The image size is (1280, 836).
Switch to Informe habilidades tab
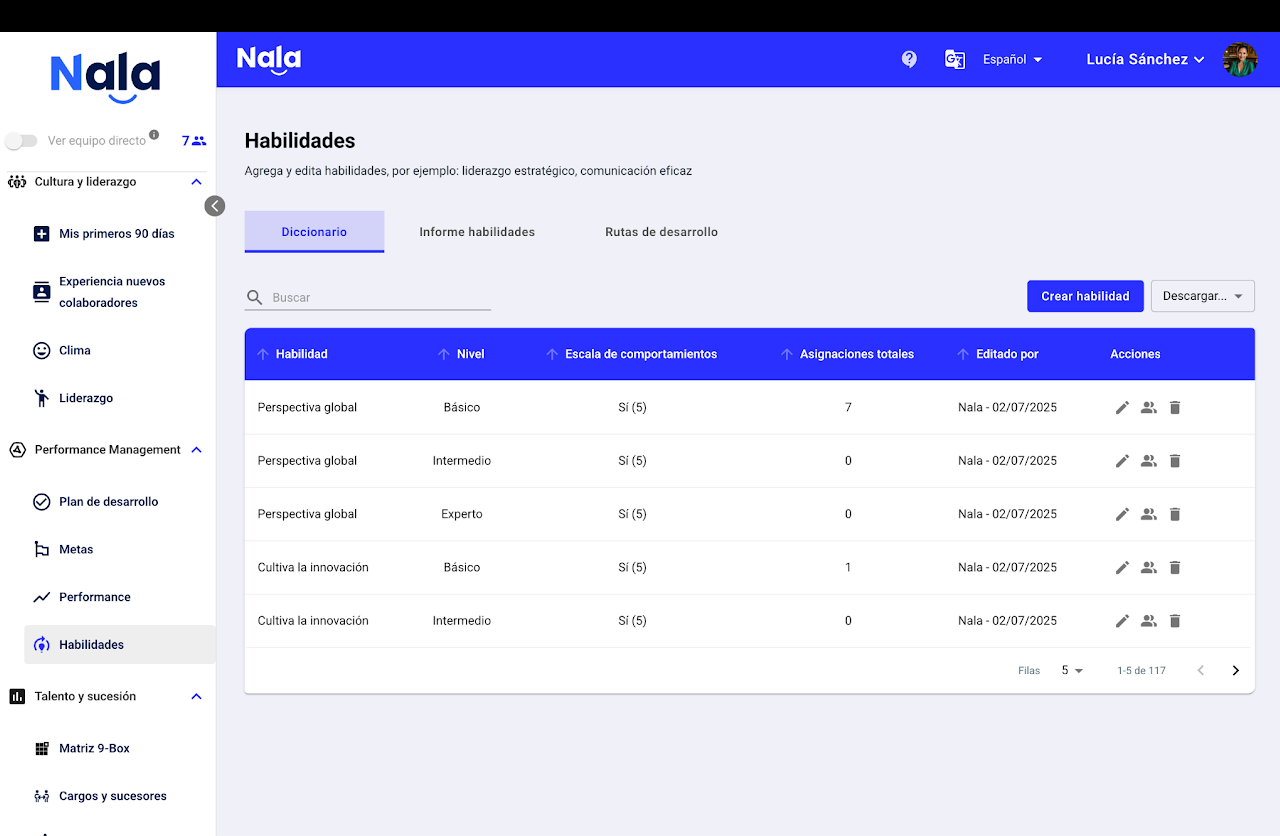pos(477,232)
